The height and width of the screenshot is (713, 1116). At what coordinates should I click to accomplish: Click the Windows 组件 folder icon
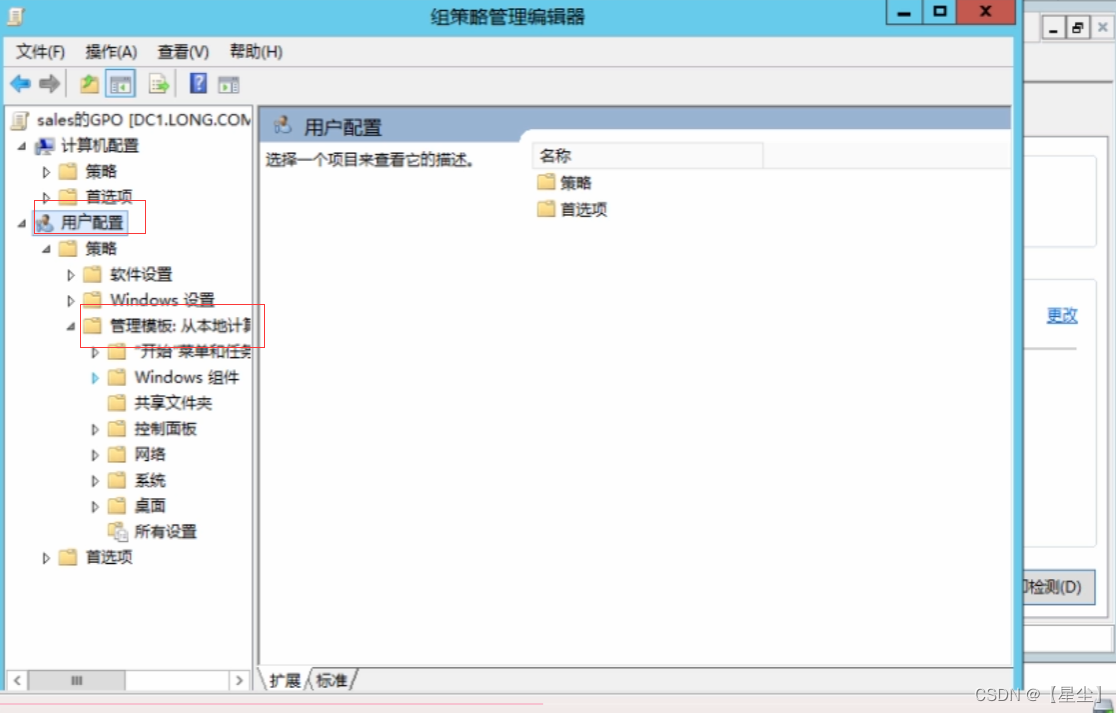tap(117, 377)
